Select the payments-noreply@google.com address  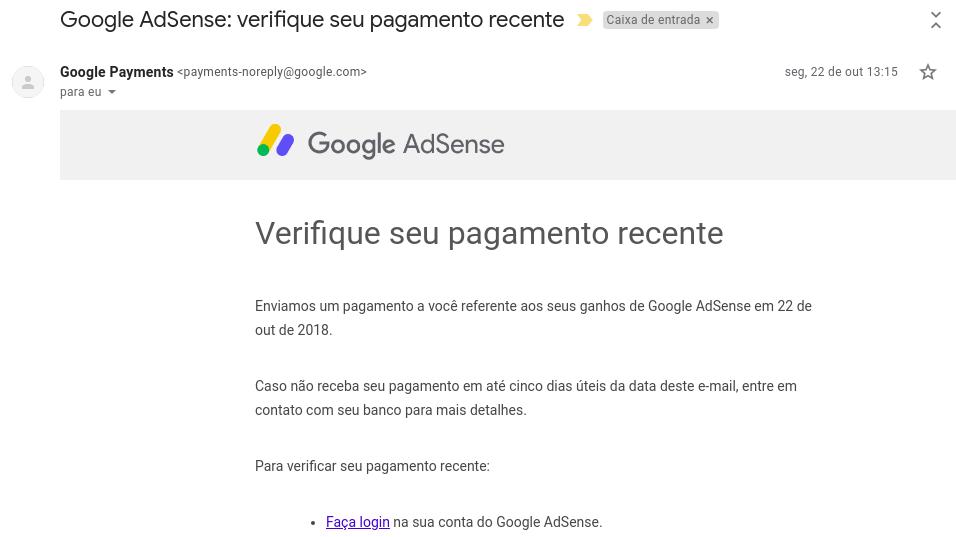point(272,72)
